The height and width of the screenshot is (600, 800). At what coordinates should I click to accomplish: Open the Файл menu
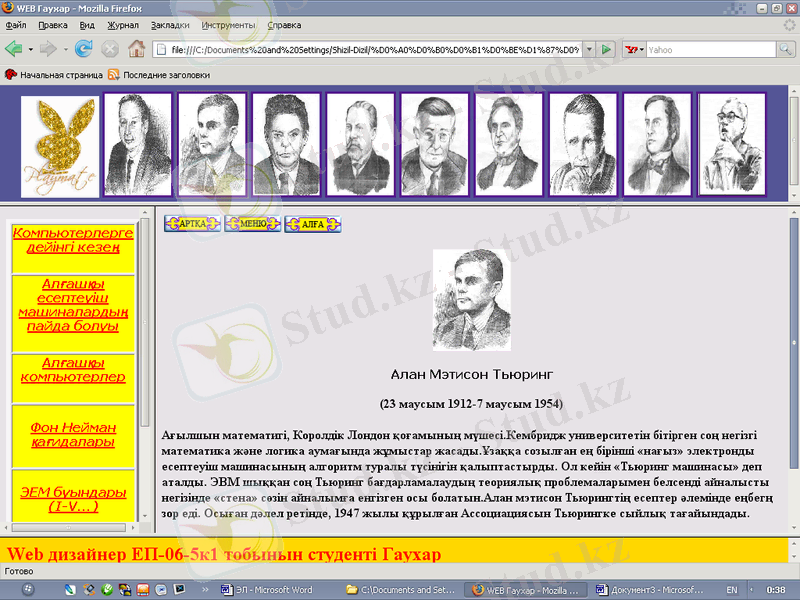(x=16, y=25)
